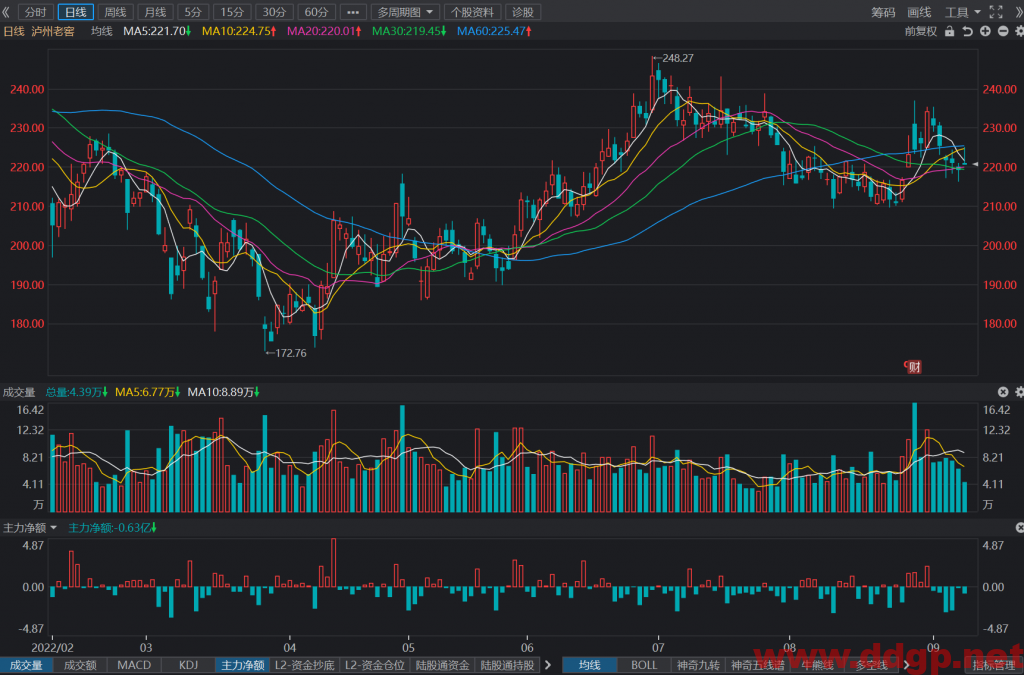The image size is (1024, 675).
Task: Click the MA60:225.47 value
Action: [x=494, y=31]
